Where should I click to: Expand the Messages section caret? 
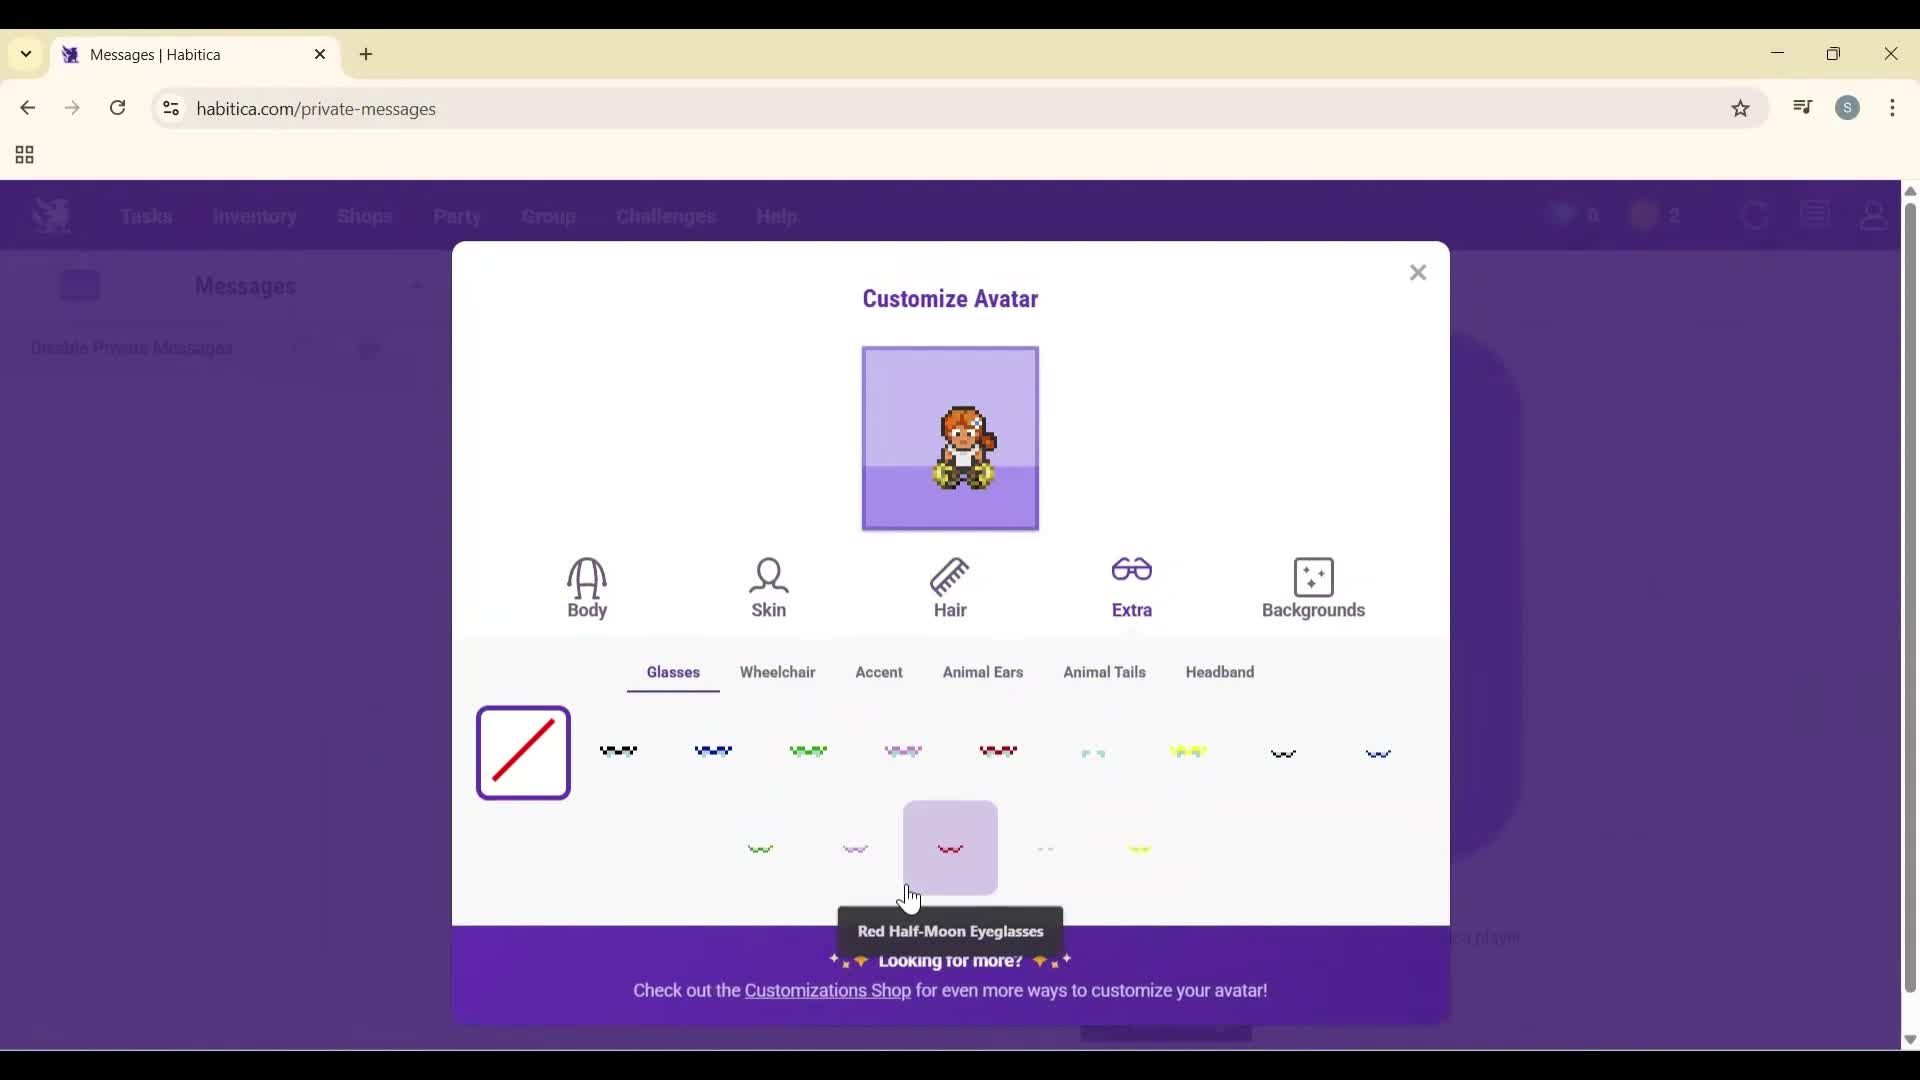click(419, 286)
